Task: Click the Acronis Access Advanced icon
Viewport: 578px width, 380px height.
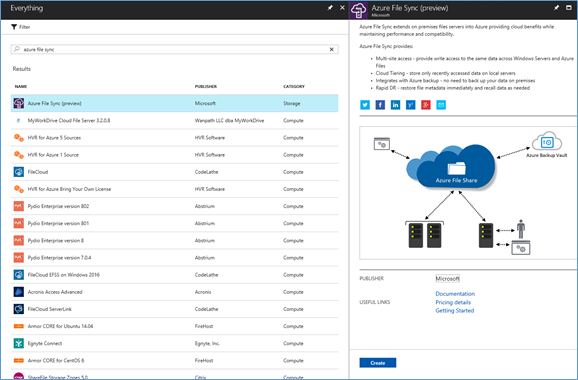Action: [19, 292]
